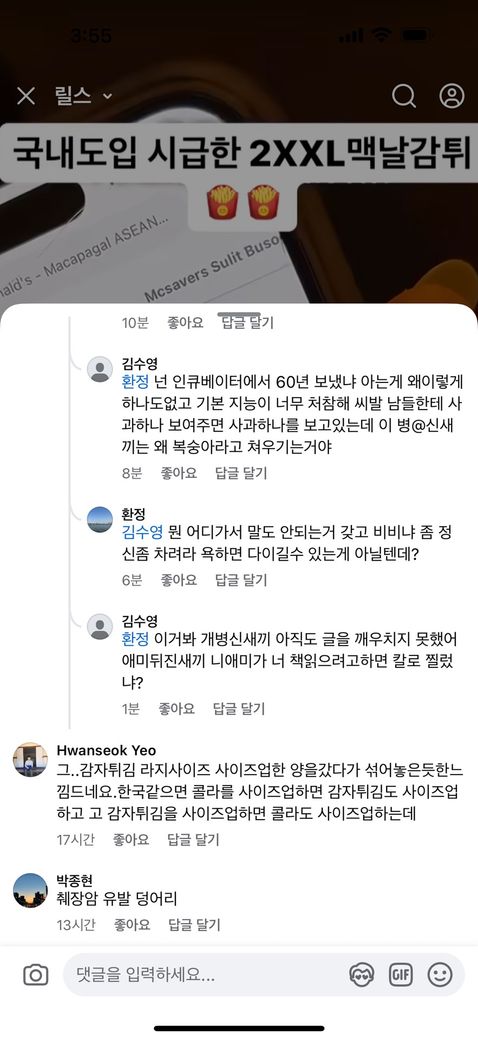478x1040 pixels.
Task: Open the emoji smiley picker
Action: click(440, 975)
